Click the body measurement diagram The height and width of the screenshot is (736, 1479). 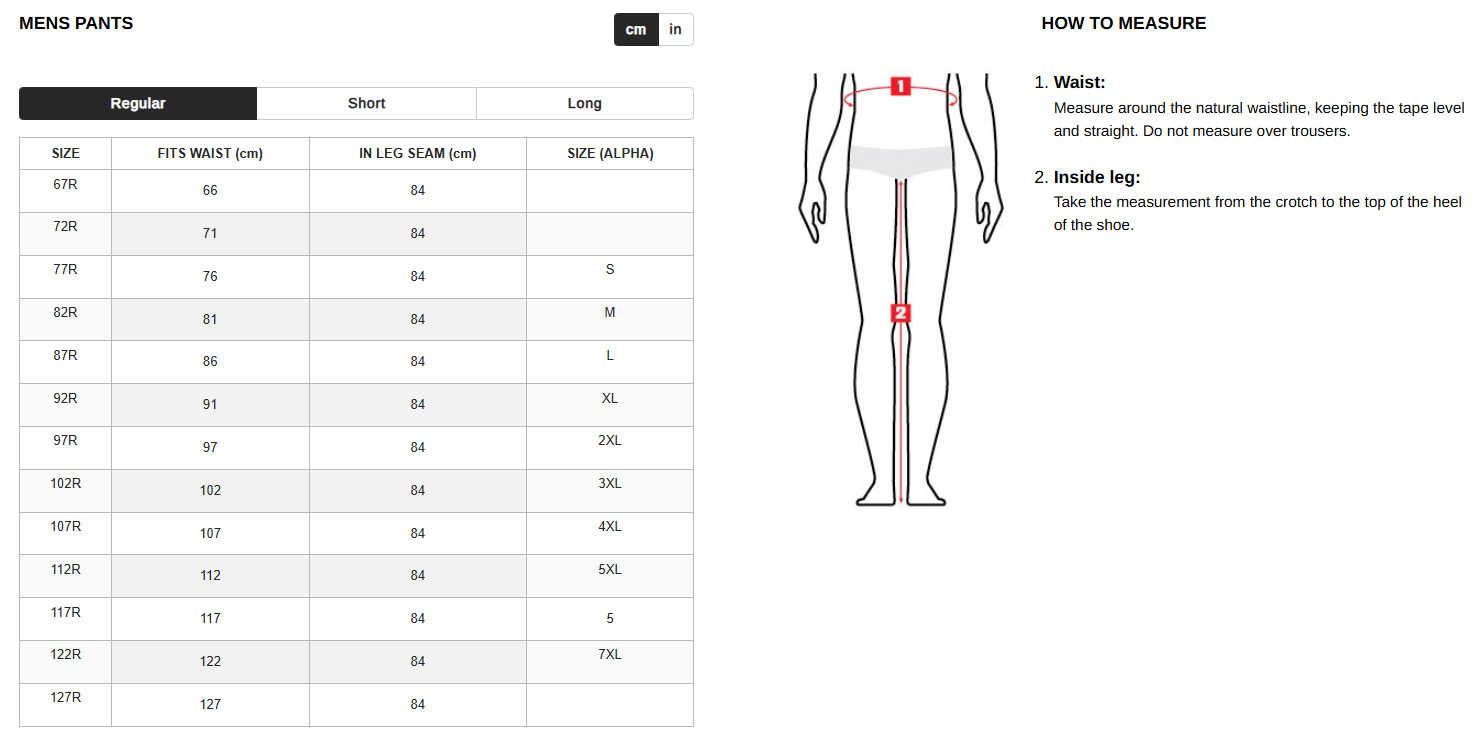(x=900, y=290)
